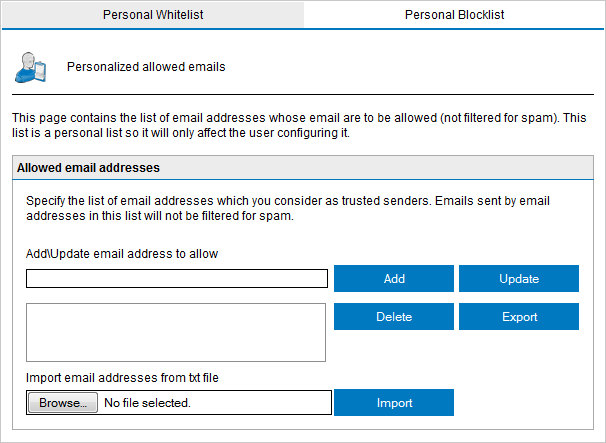Switch to the Personal Blocklist tab
606x443 pixels.
point(454,15)
